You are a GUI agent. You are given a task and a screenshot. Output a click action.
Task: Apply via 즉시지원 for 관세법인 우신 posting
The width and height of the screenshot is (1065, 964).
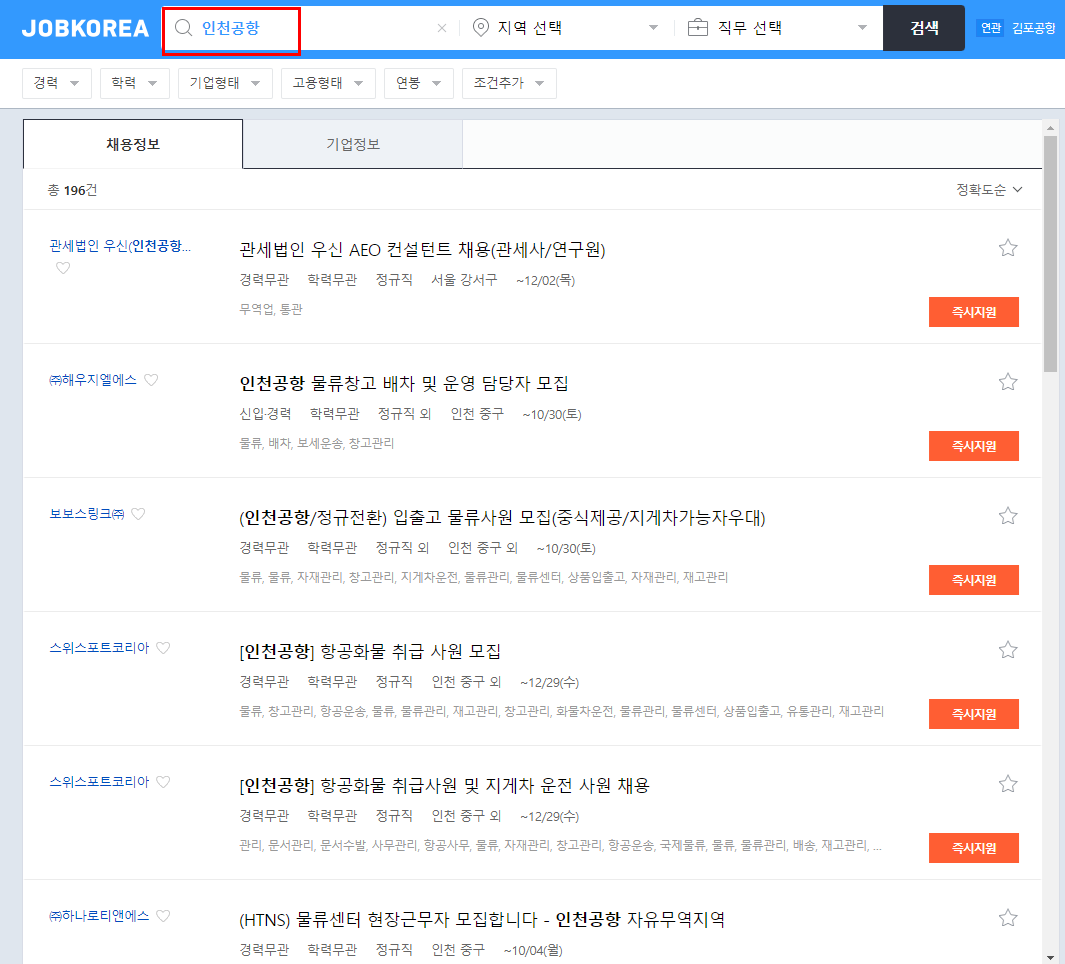coord(974,312)
